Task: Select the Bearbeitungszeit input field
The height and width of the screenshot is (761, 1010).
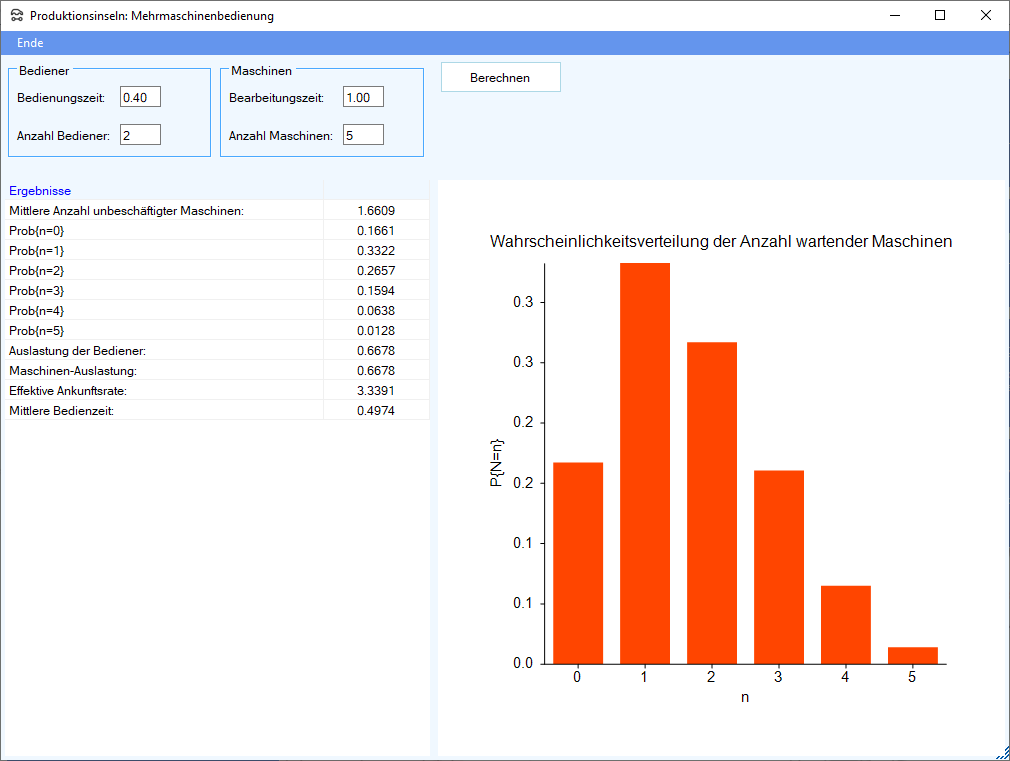Action: (363, 98)
